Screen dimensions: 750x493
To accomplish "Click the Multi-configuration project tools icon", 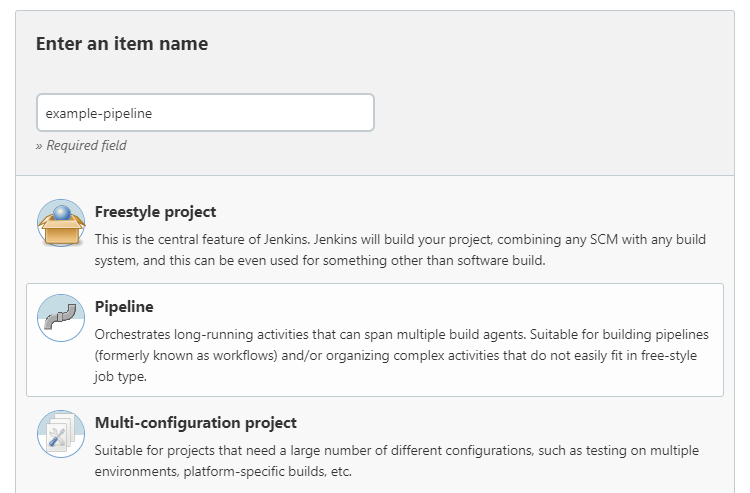I will click(61, 434).
